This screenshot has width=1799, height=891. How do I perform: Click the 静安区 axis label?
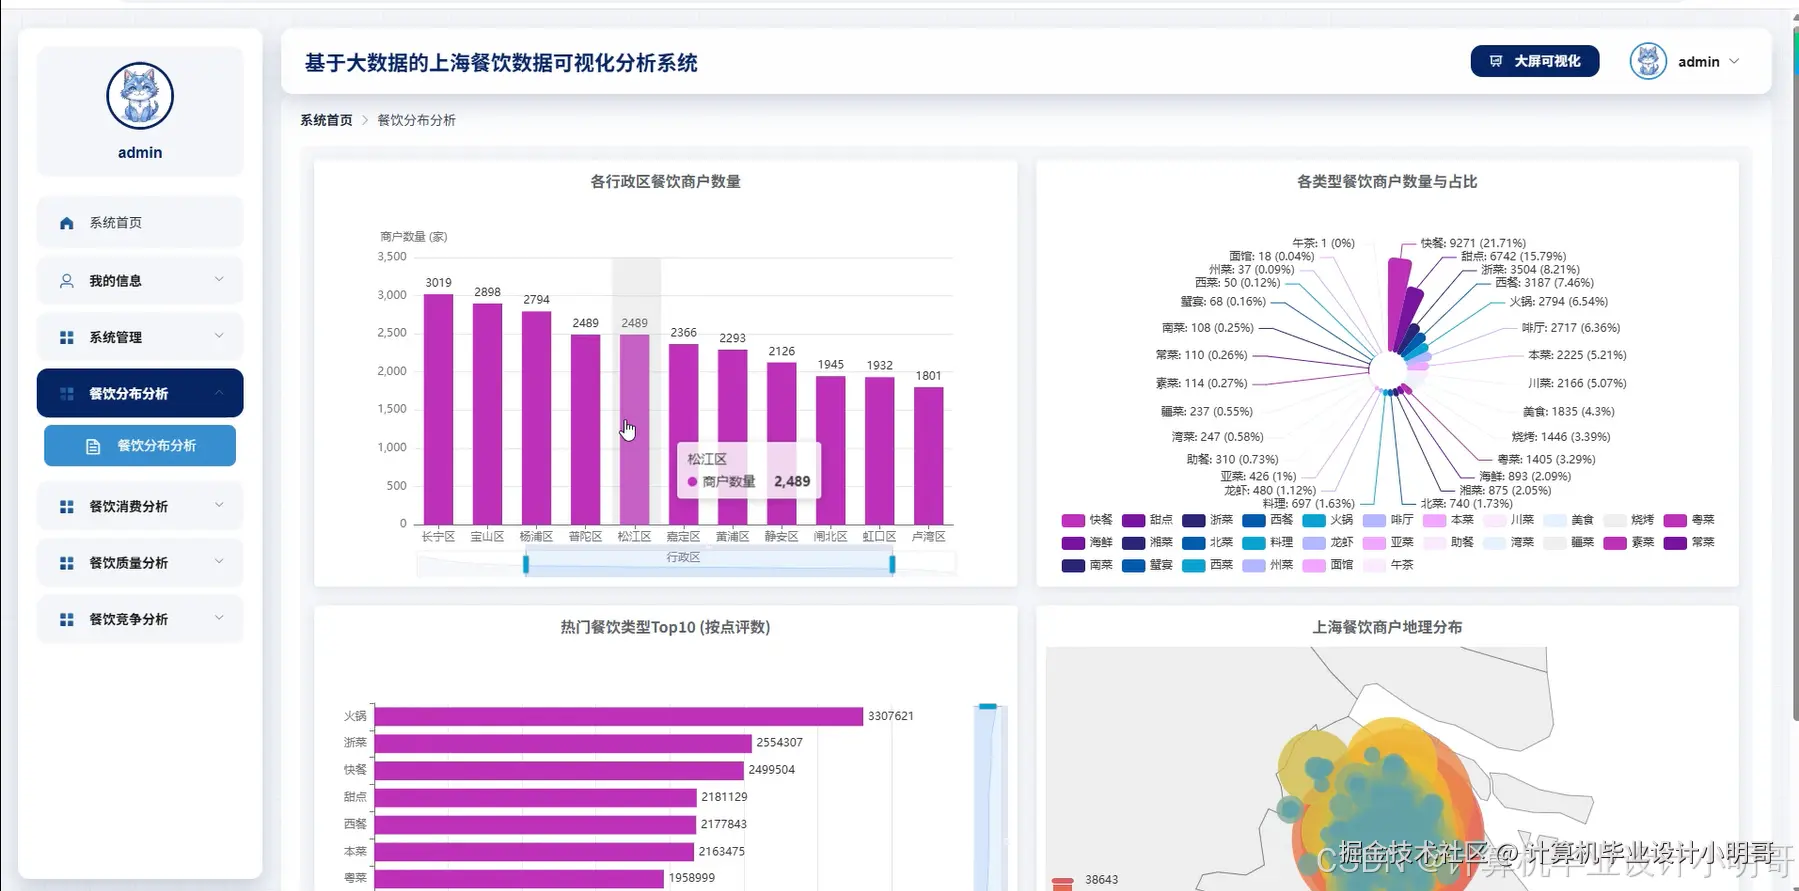pos(781,537)
